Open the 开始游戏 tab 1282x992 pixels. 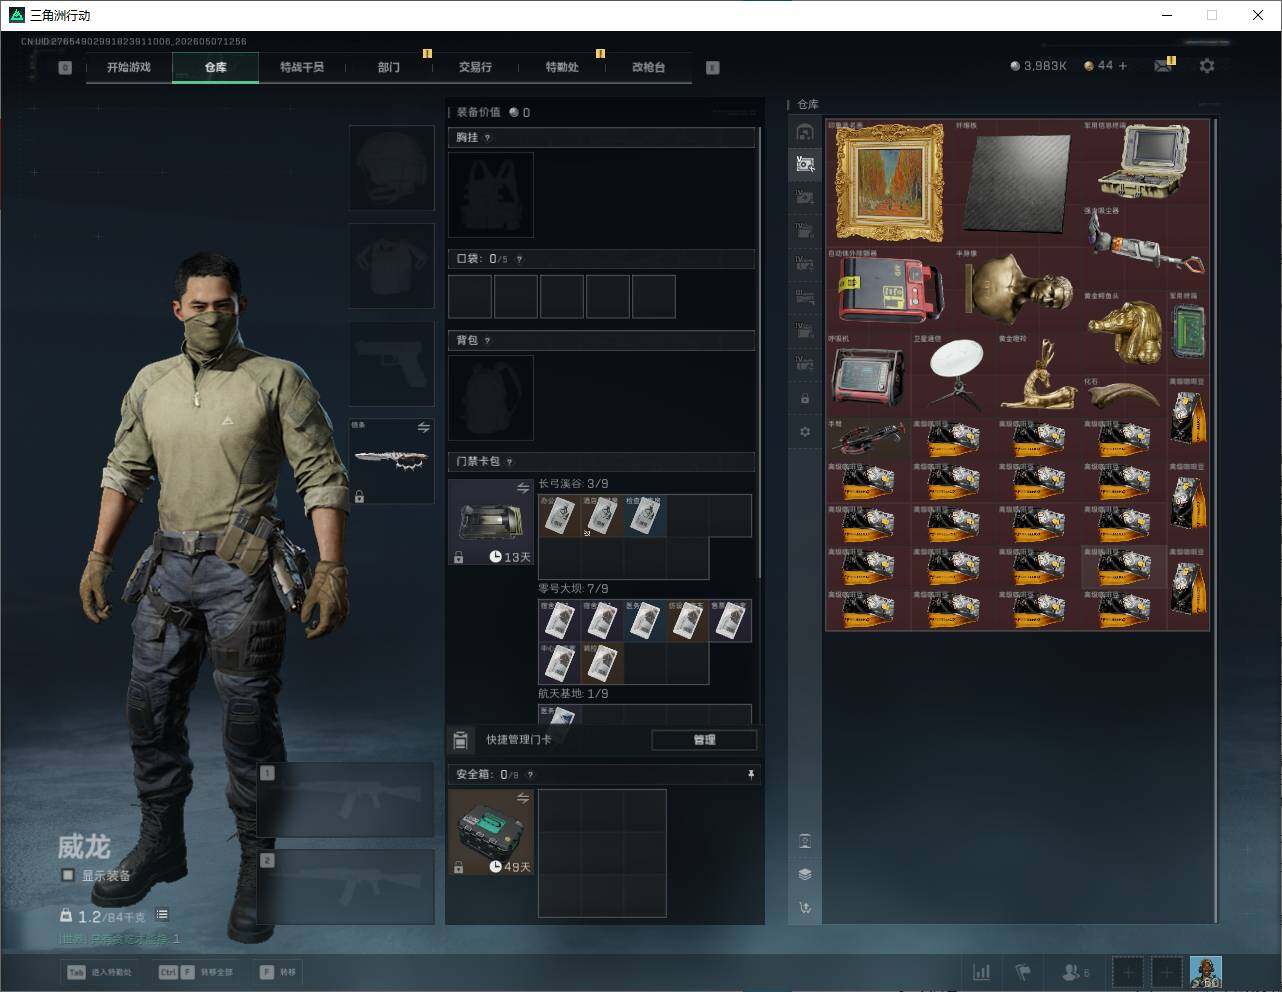coord(129,67)
